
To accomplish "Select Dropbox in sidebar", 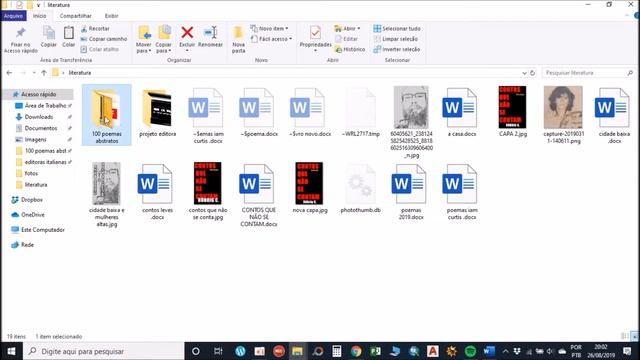I will coord(32,200).
